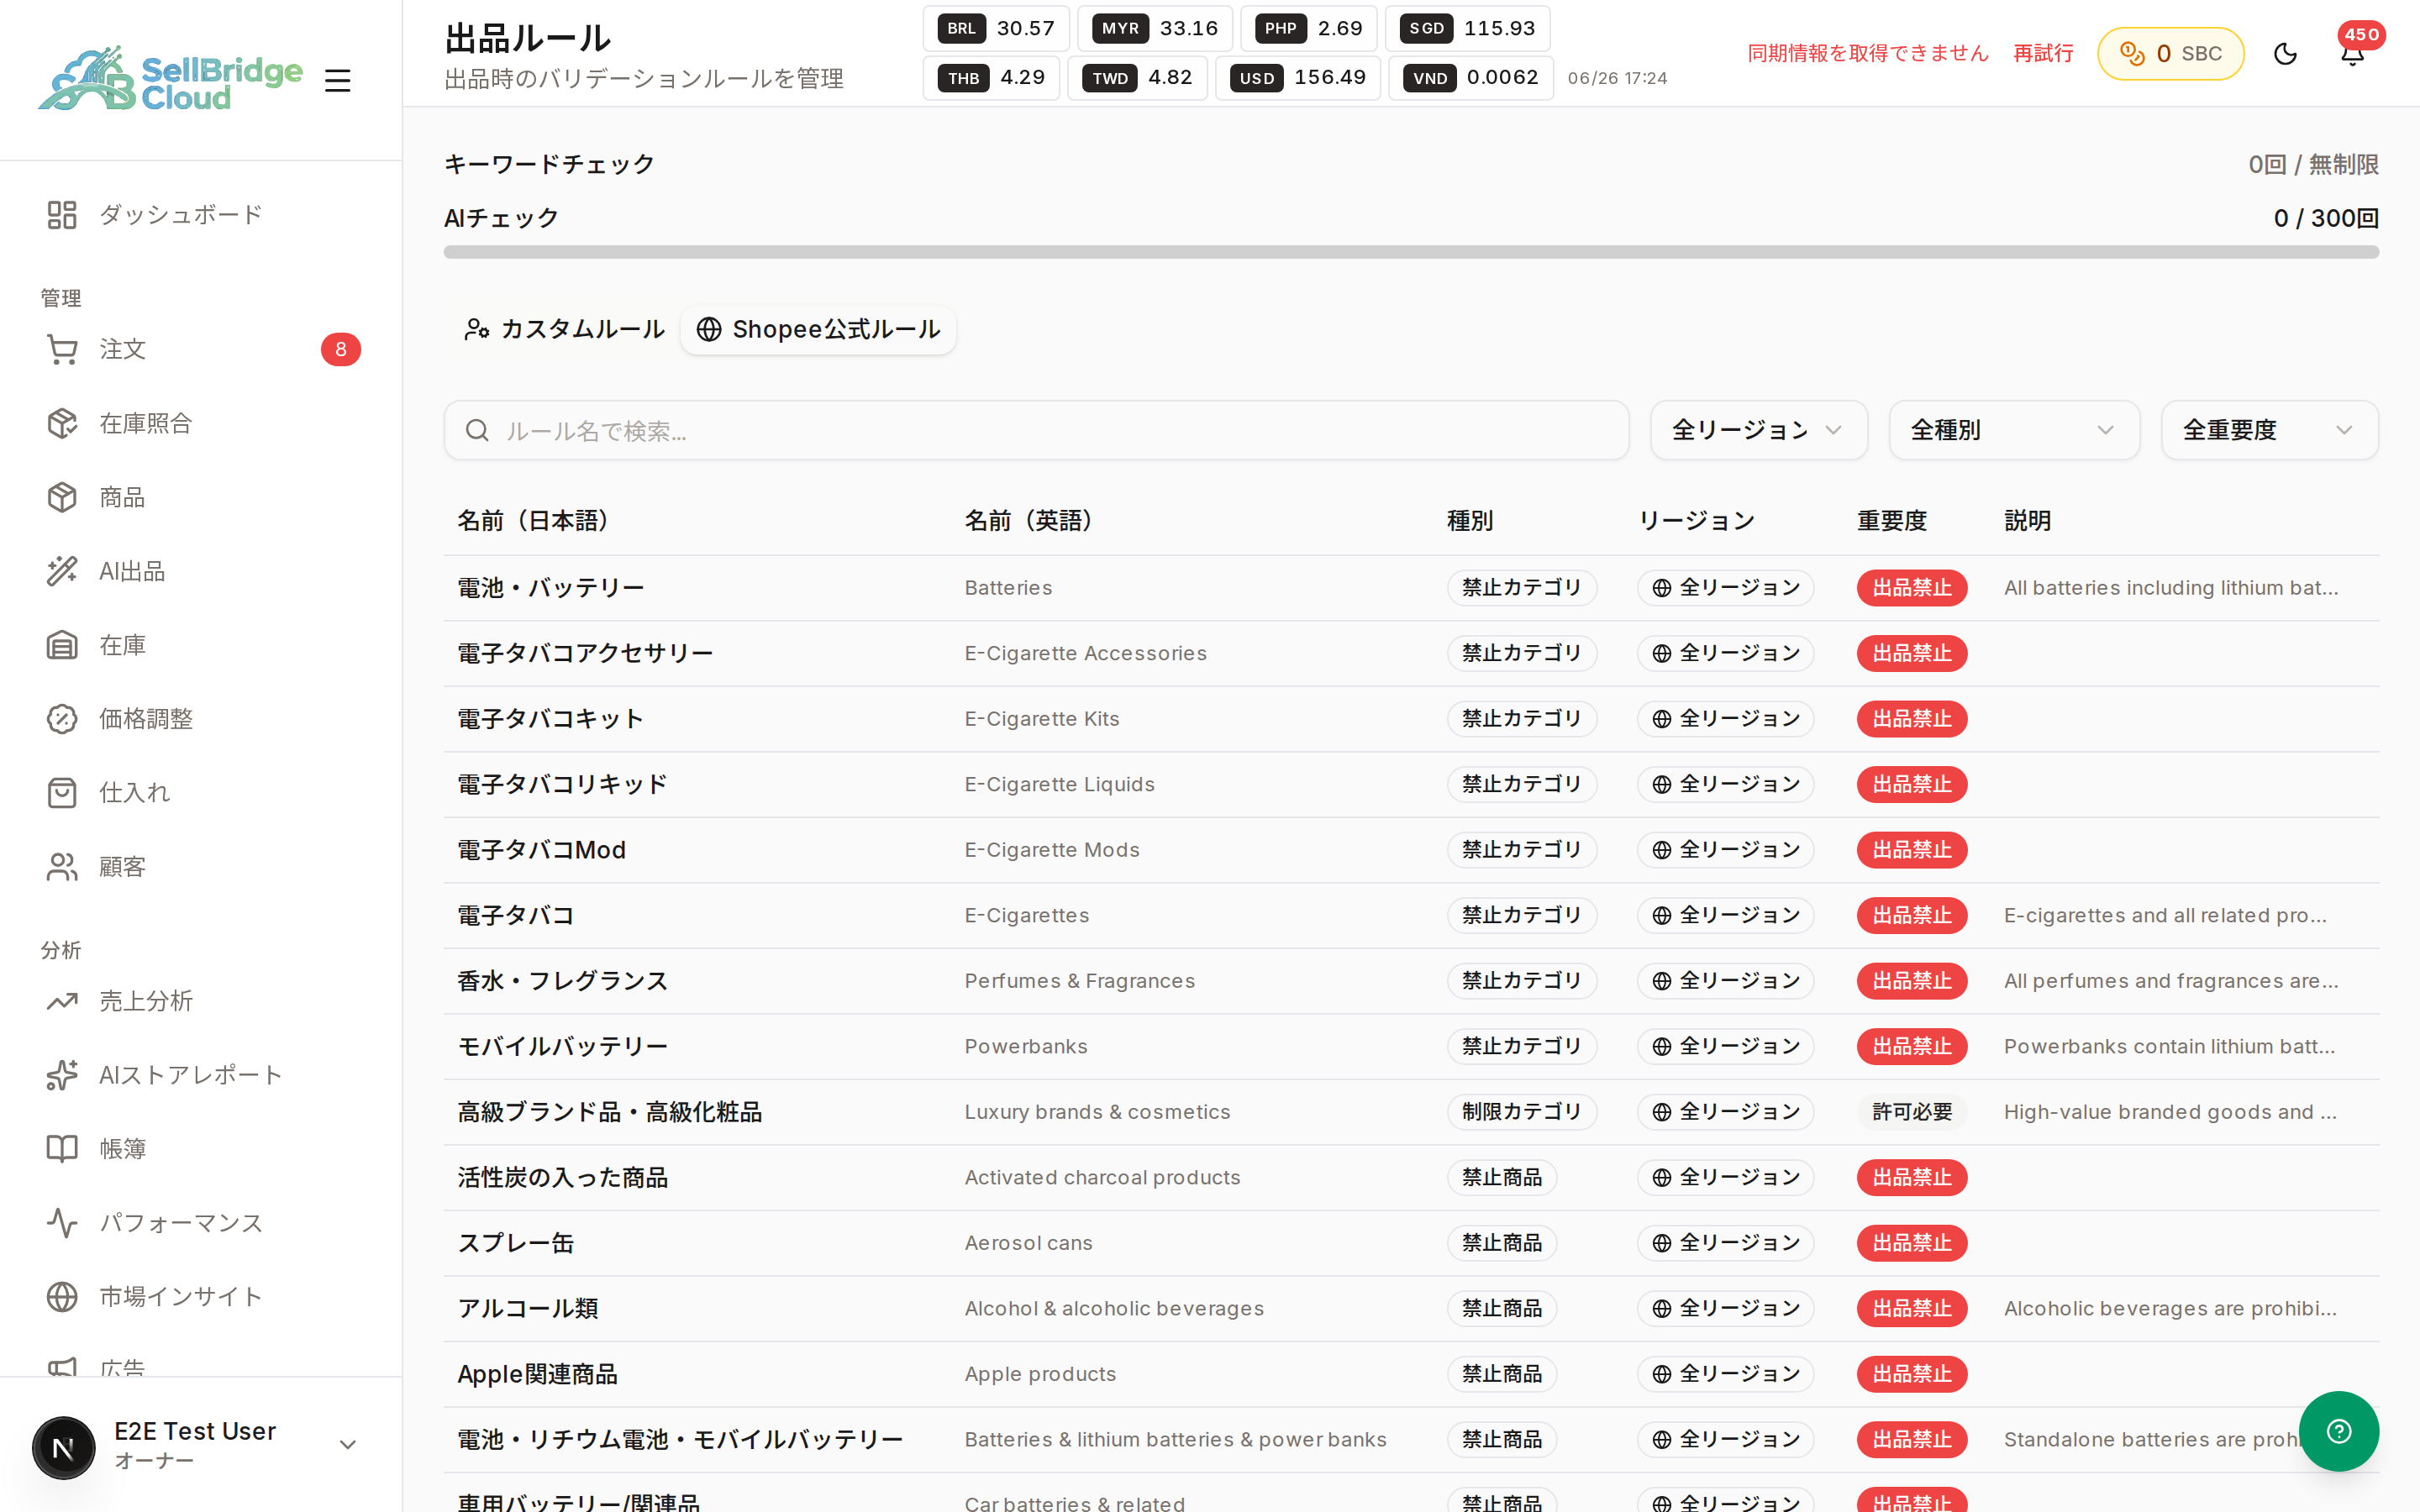Click the 禁止カテゴリ badge in Batteries row
Image resolution: width=2420 pixels, height=1512 pixels.
(x=1522, y=587)
